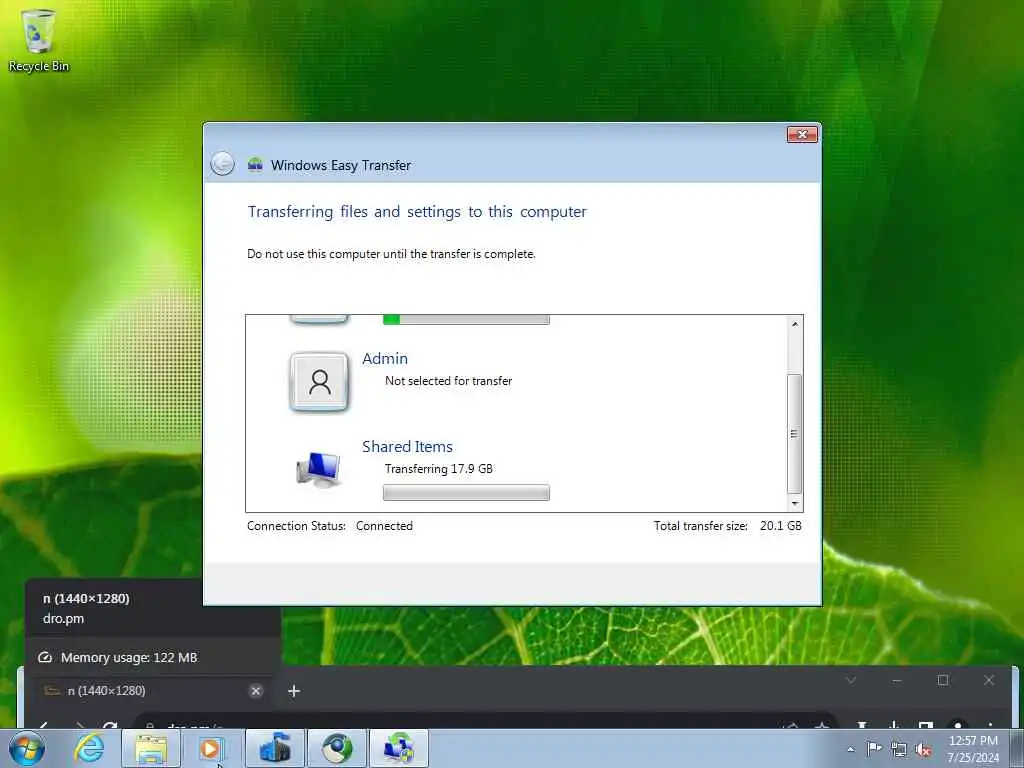Screen dimensions: 1024x768
Task: Open the network status tray icon
Action: coord(899,750)
